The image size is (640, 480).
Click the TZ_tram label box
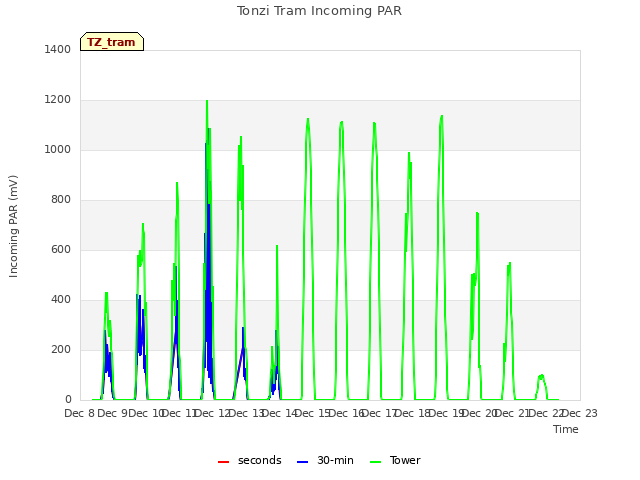tap(112, 42)
